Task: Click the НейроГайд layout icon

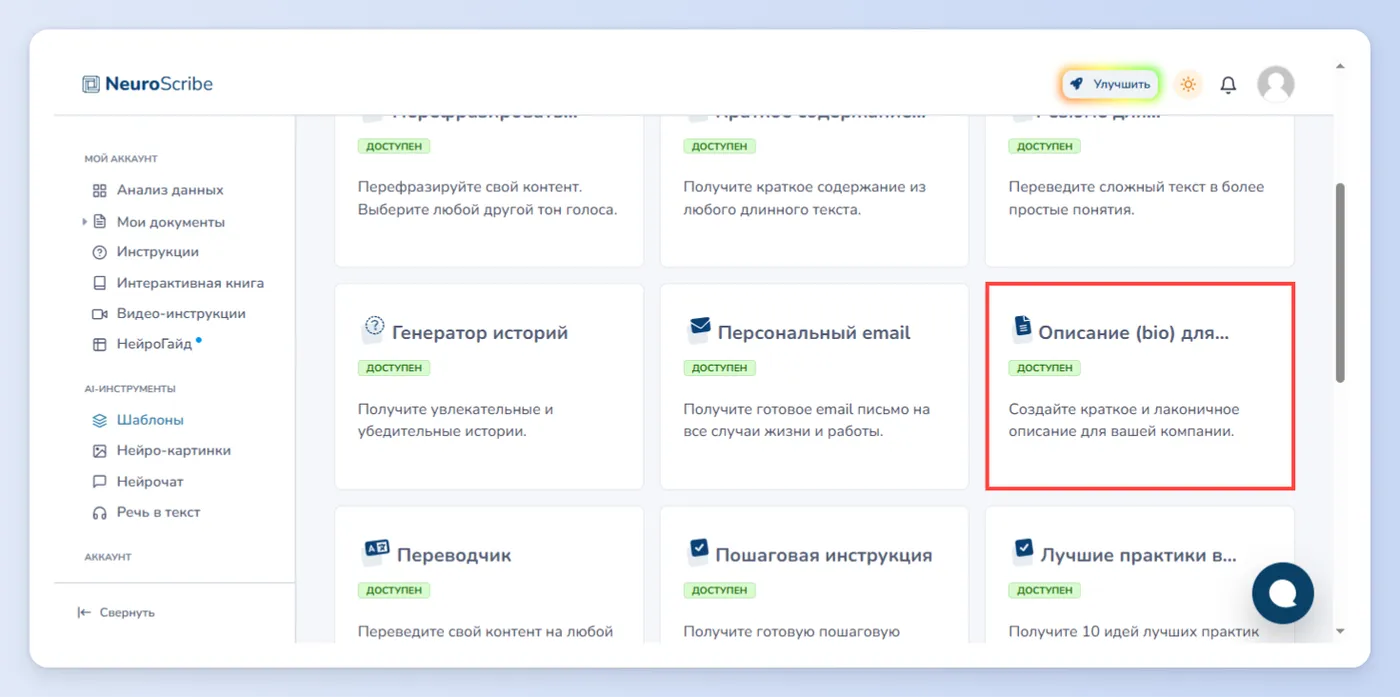Action: 99,344
